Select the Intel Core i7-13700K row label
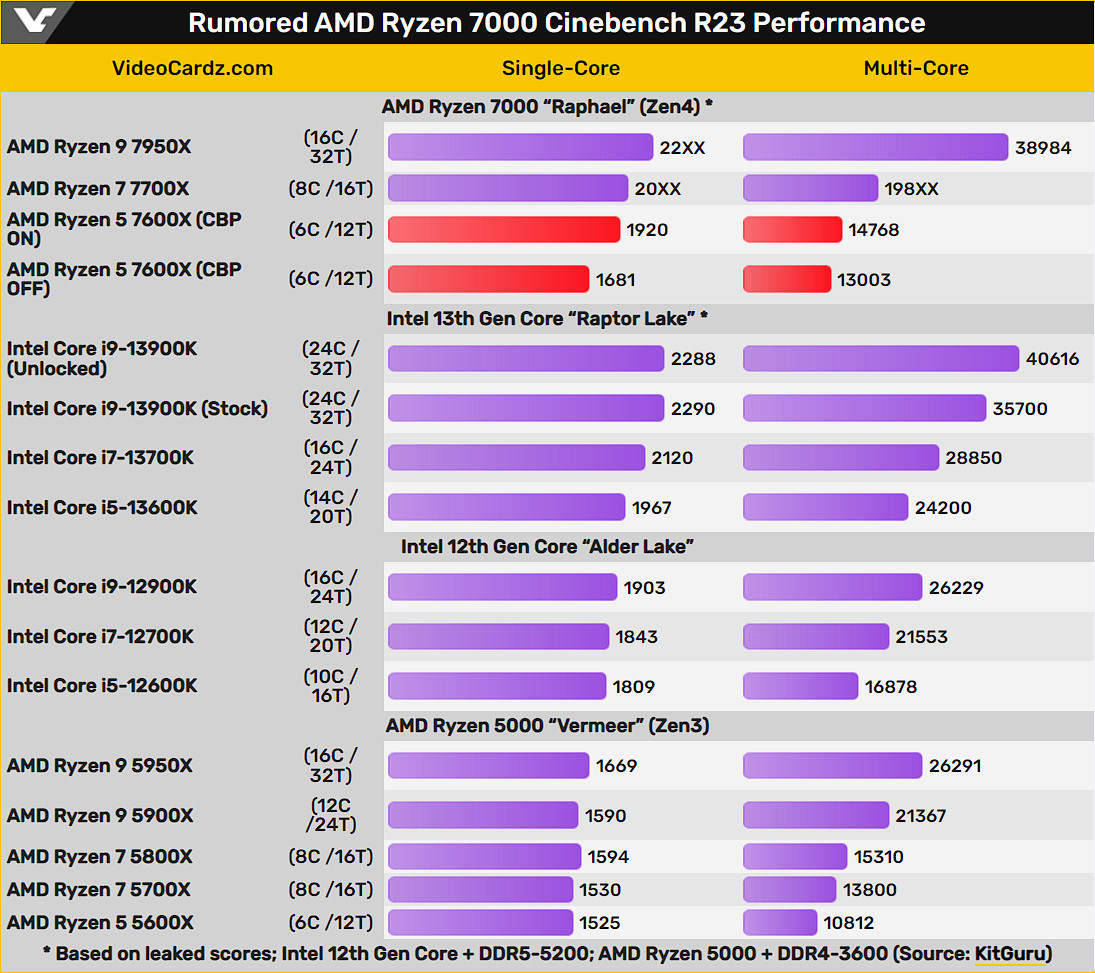 click(101, 458)
